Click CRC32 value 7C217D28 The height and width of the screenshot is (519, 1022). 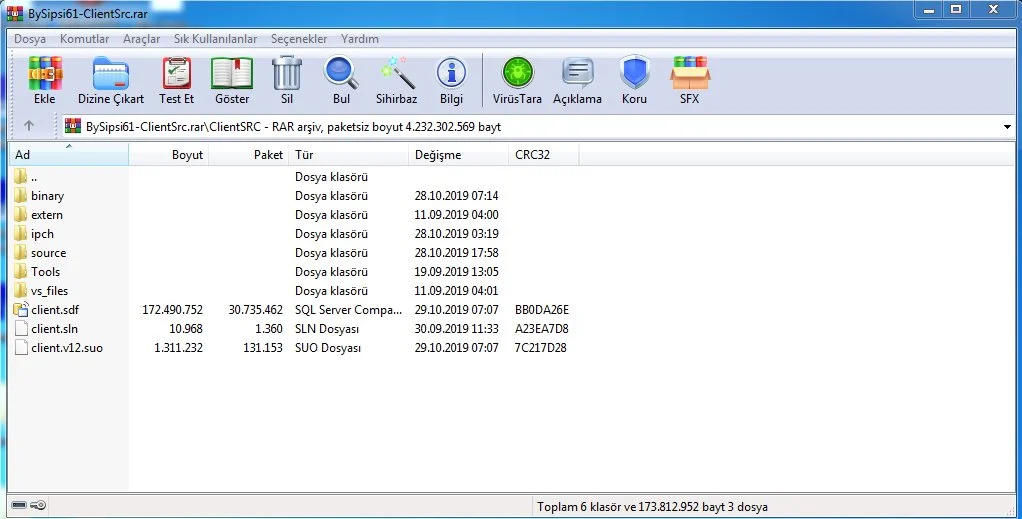tap(540, 348)
